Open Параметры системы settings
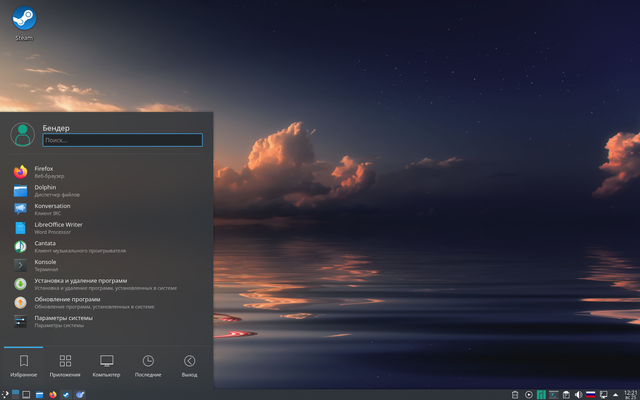This screenshot has height=400, width=640. (107, 322)
